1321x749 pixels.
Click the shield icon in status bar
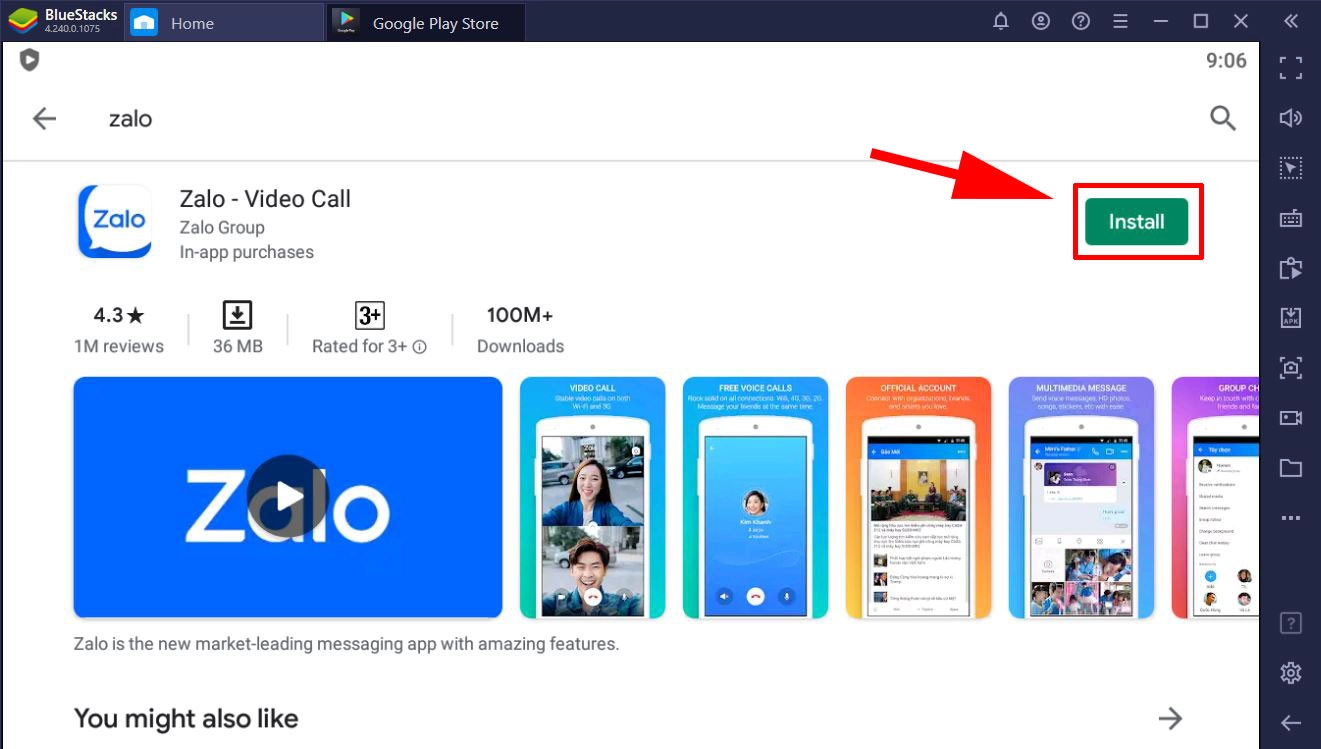30,61
